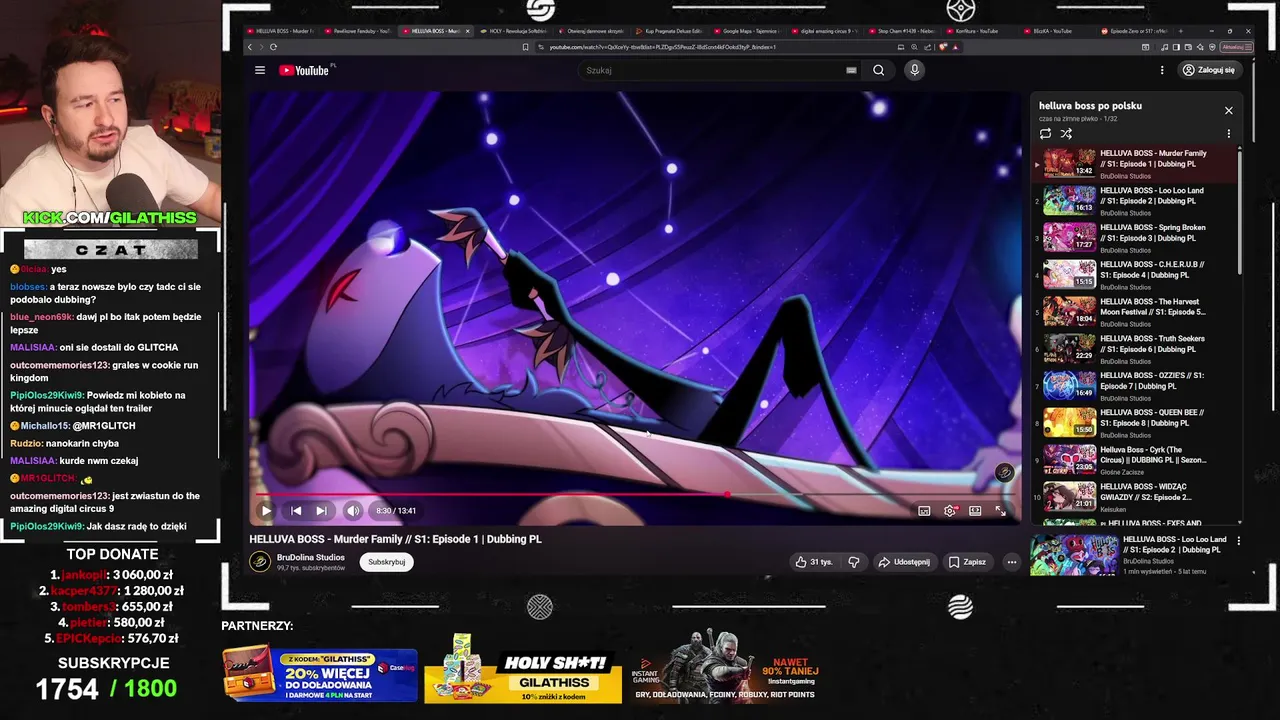Select Murder Family Episode 1 playlist entry
Image resolution: width=1280 pixels, height=720 pixels.
pyautogui.click(x=1135, y=164)
